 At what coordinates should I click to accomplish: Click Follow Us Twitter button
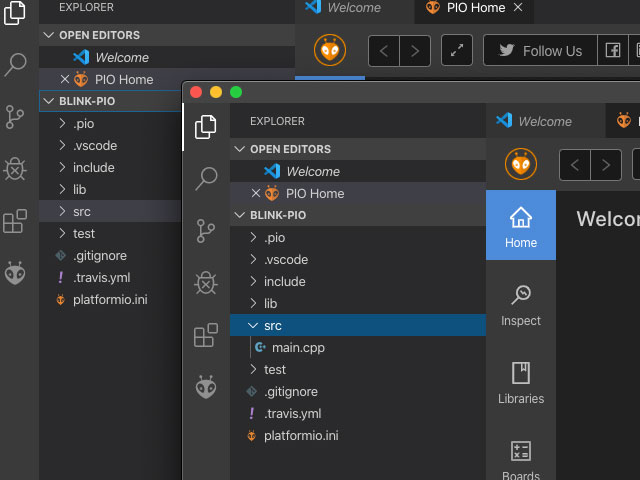pyautogui.click(x=539, y=51)
